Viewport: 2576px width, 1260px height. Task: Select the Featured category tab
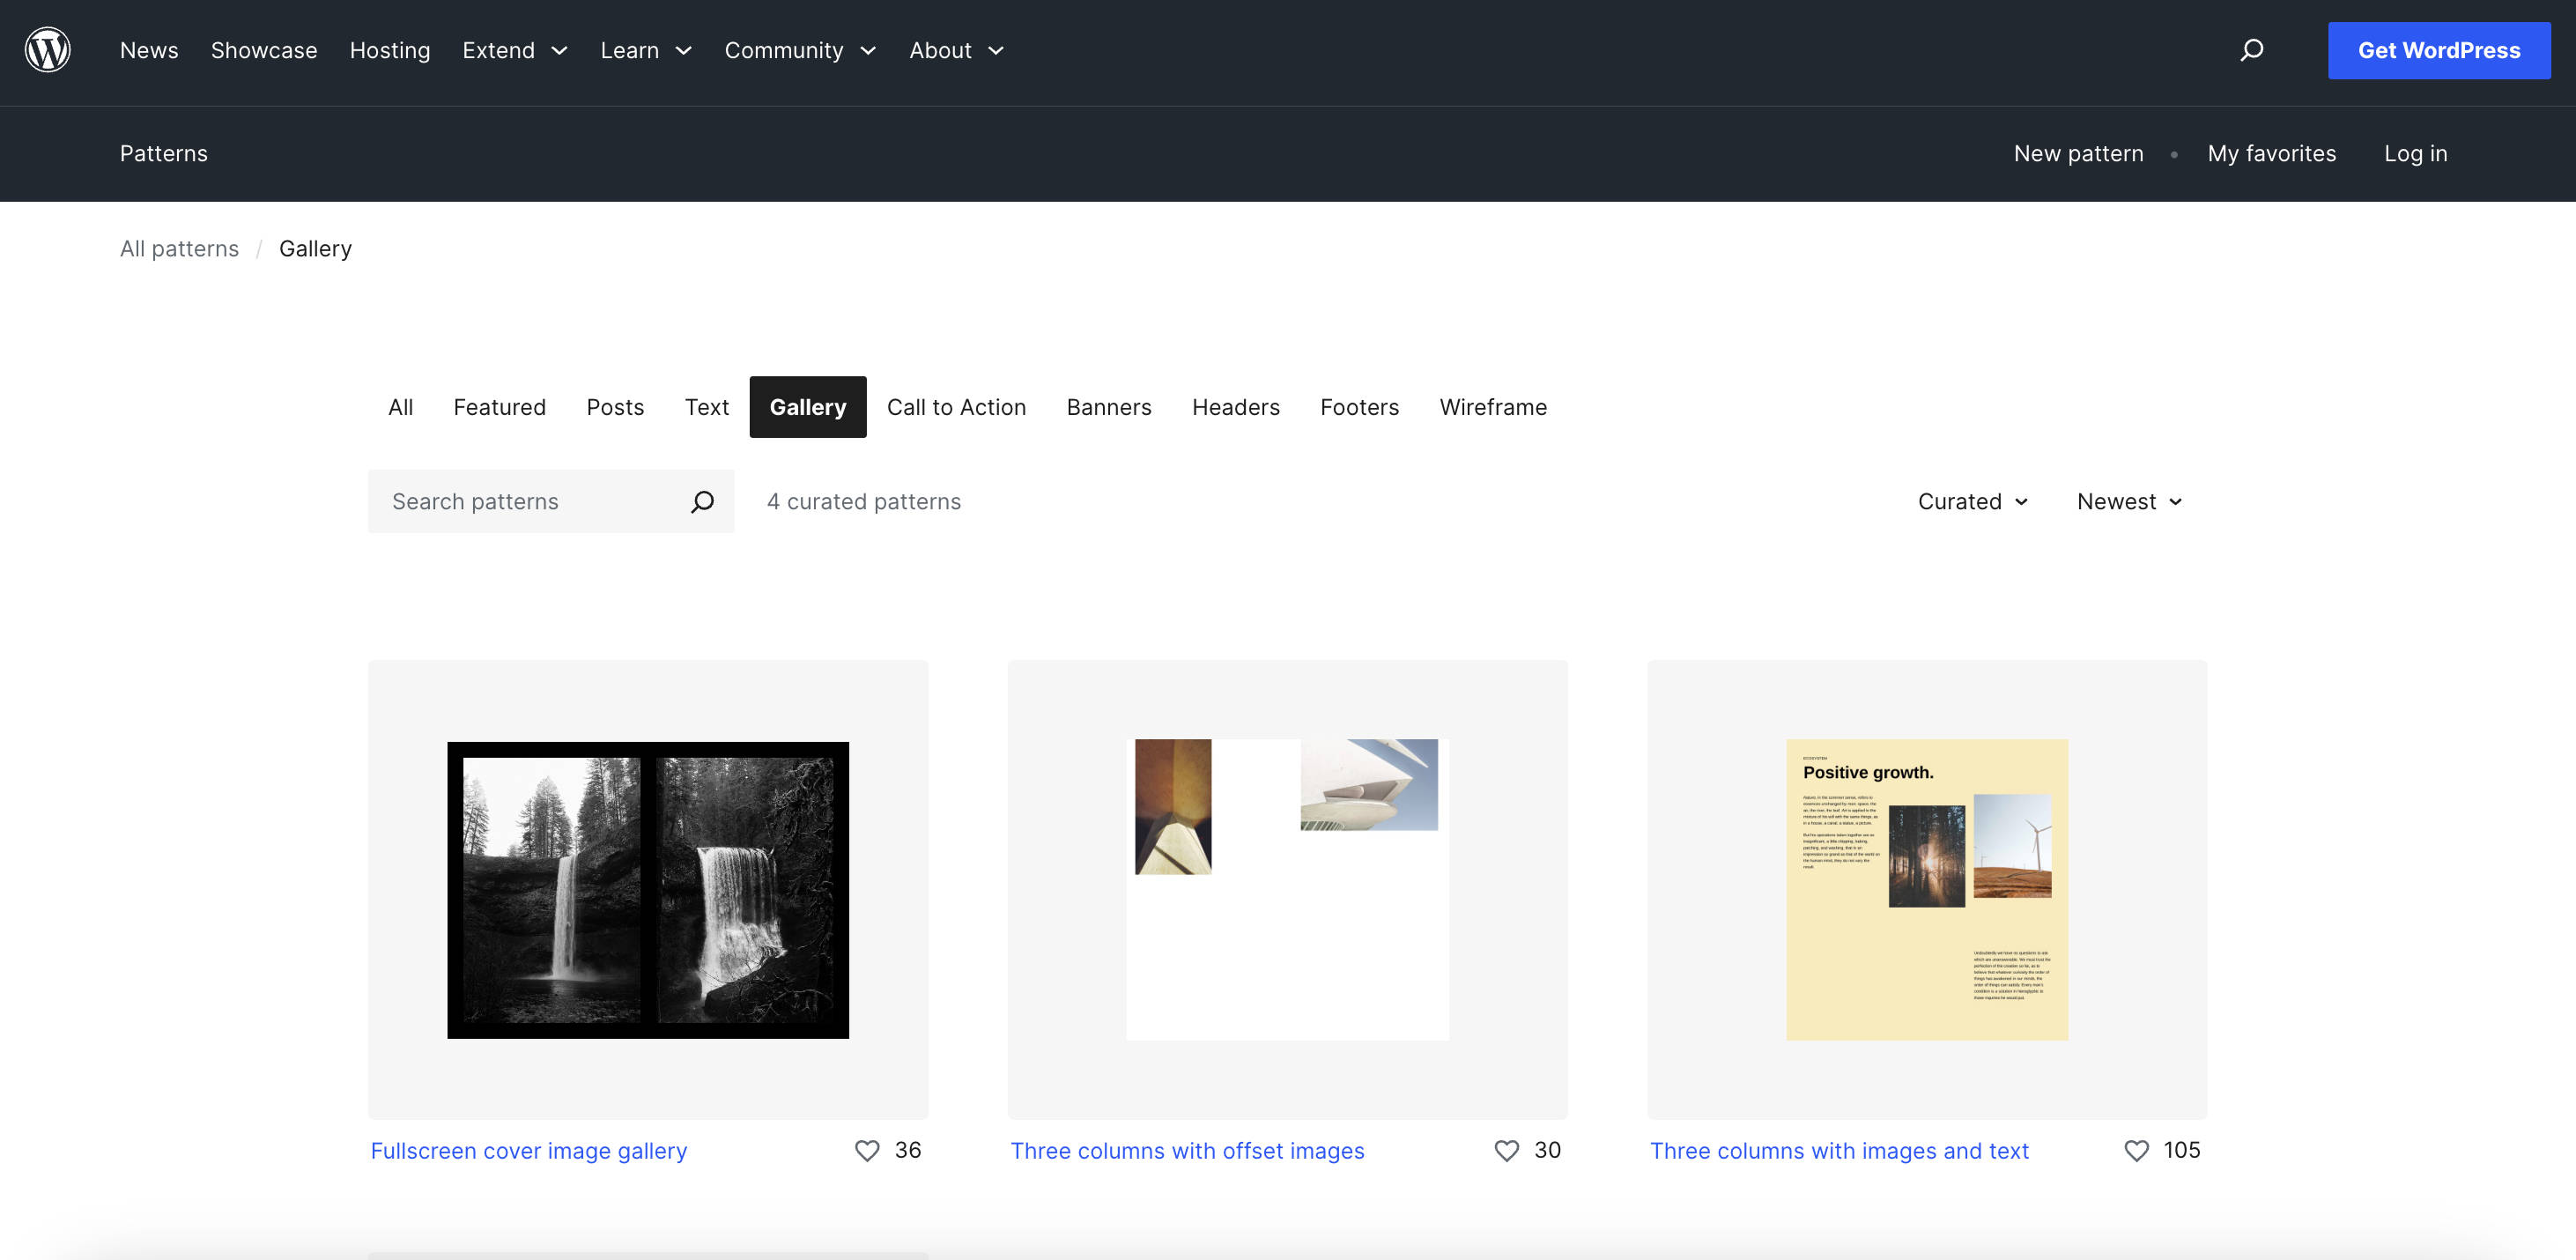499,407
